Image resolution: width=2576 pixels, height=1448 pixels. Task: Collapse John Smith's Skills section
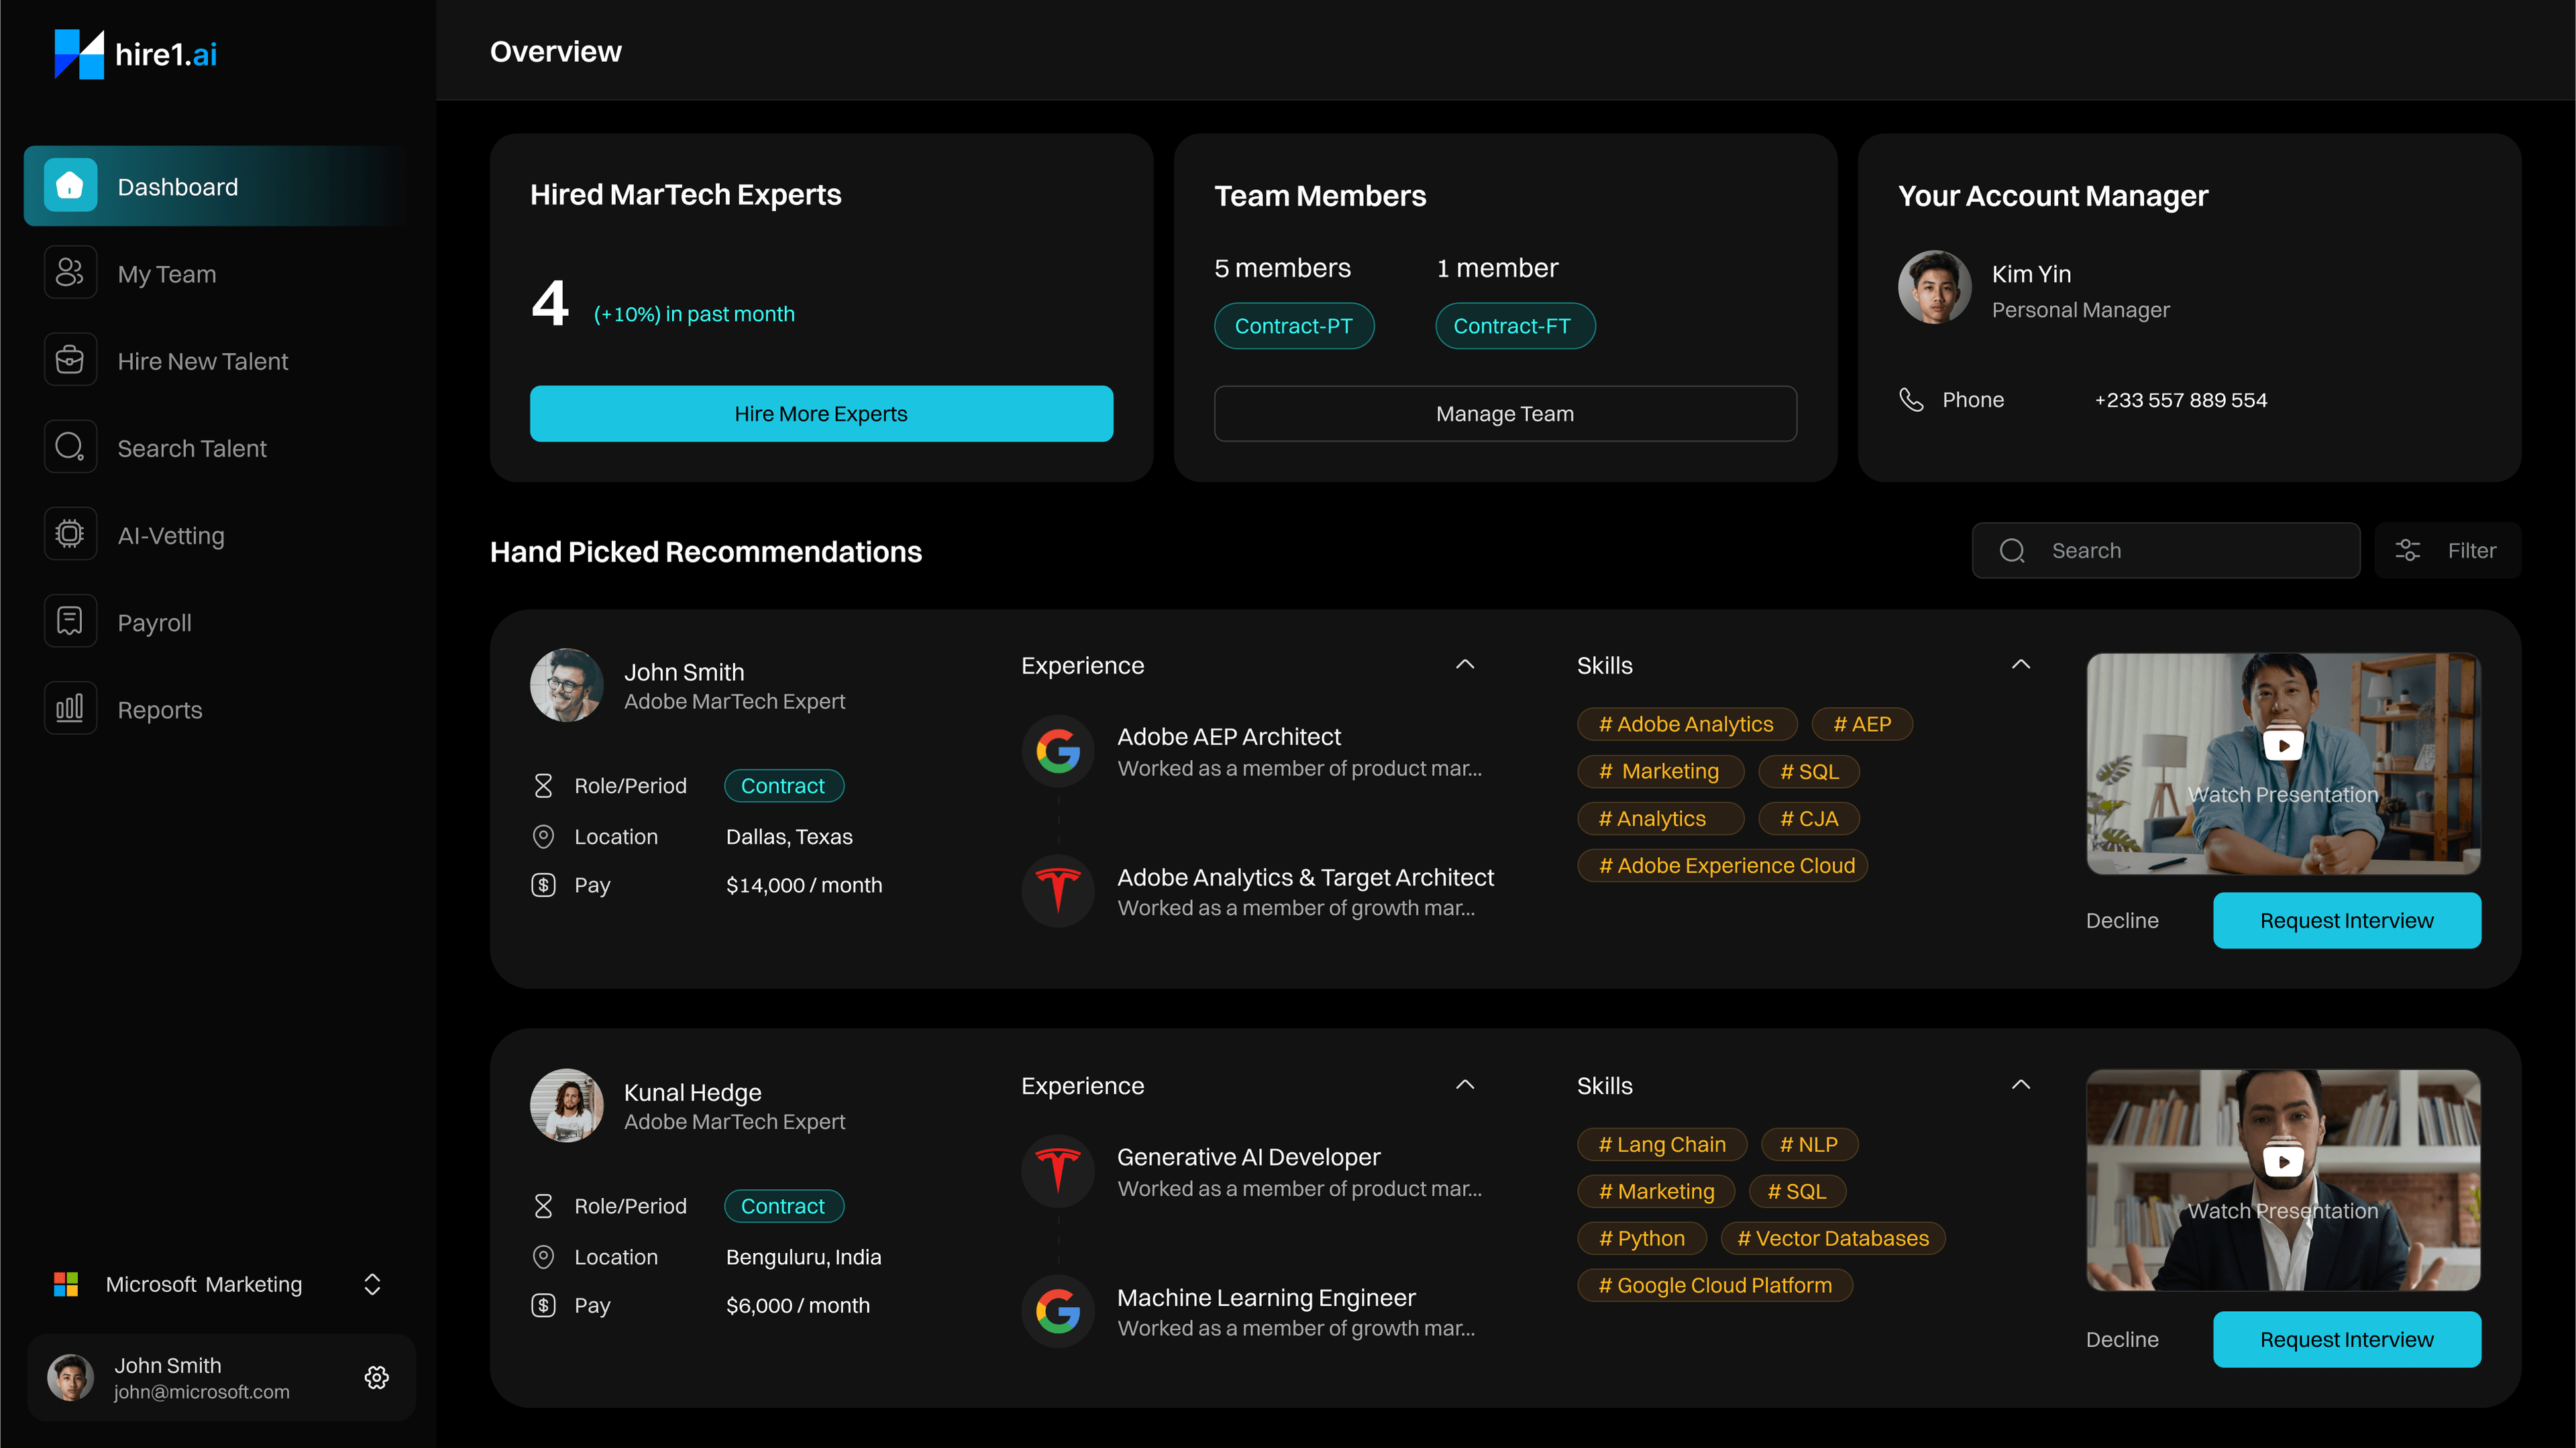click(x=2021, y=664)
